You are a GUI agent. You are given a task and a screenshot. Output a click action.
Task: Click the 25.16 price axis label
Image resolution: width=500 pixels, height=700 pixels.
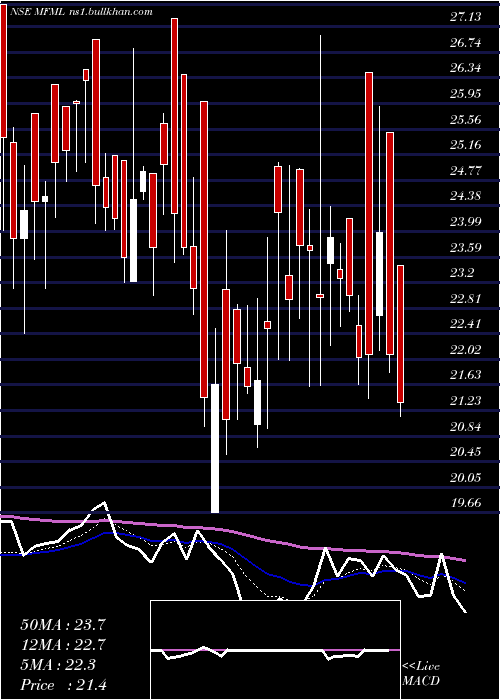pos(465,145)
